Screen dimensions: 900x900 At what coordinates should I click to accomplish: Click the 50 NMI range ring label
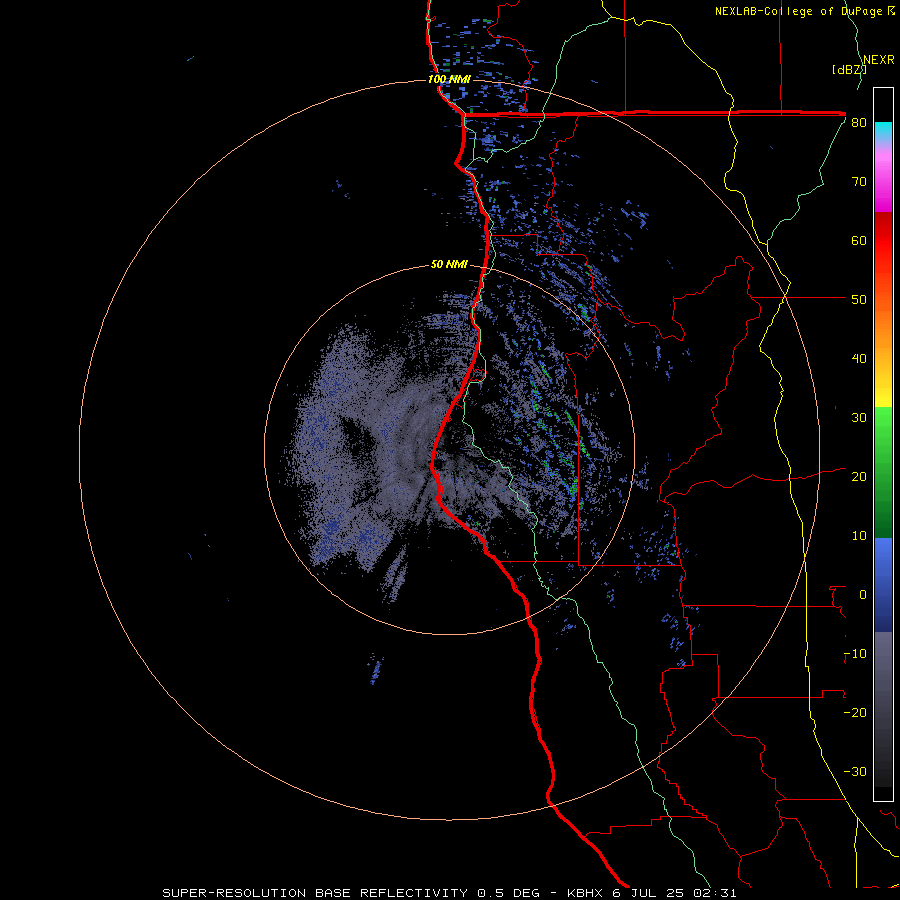point(449,264)
